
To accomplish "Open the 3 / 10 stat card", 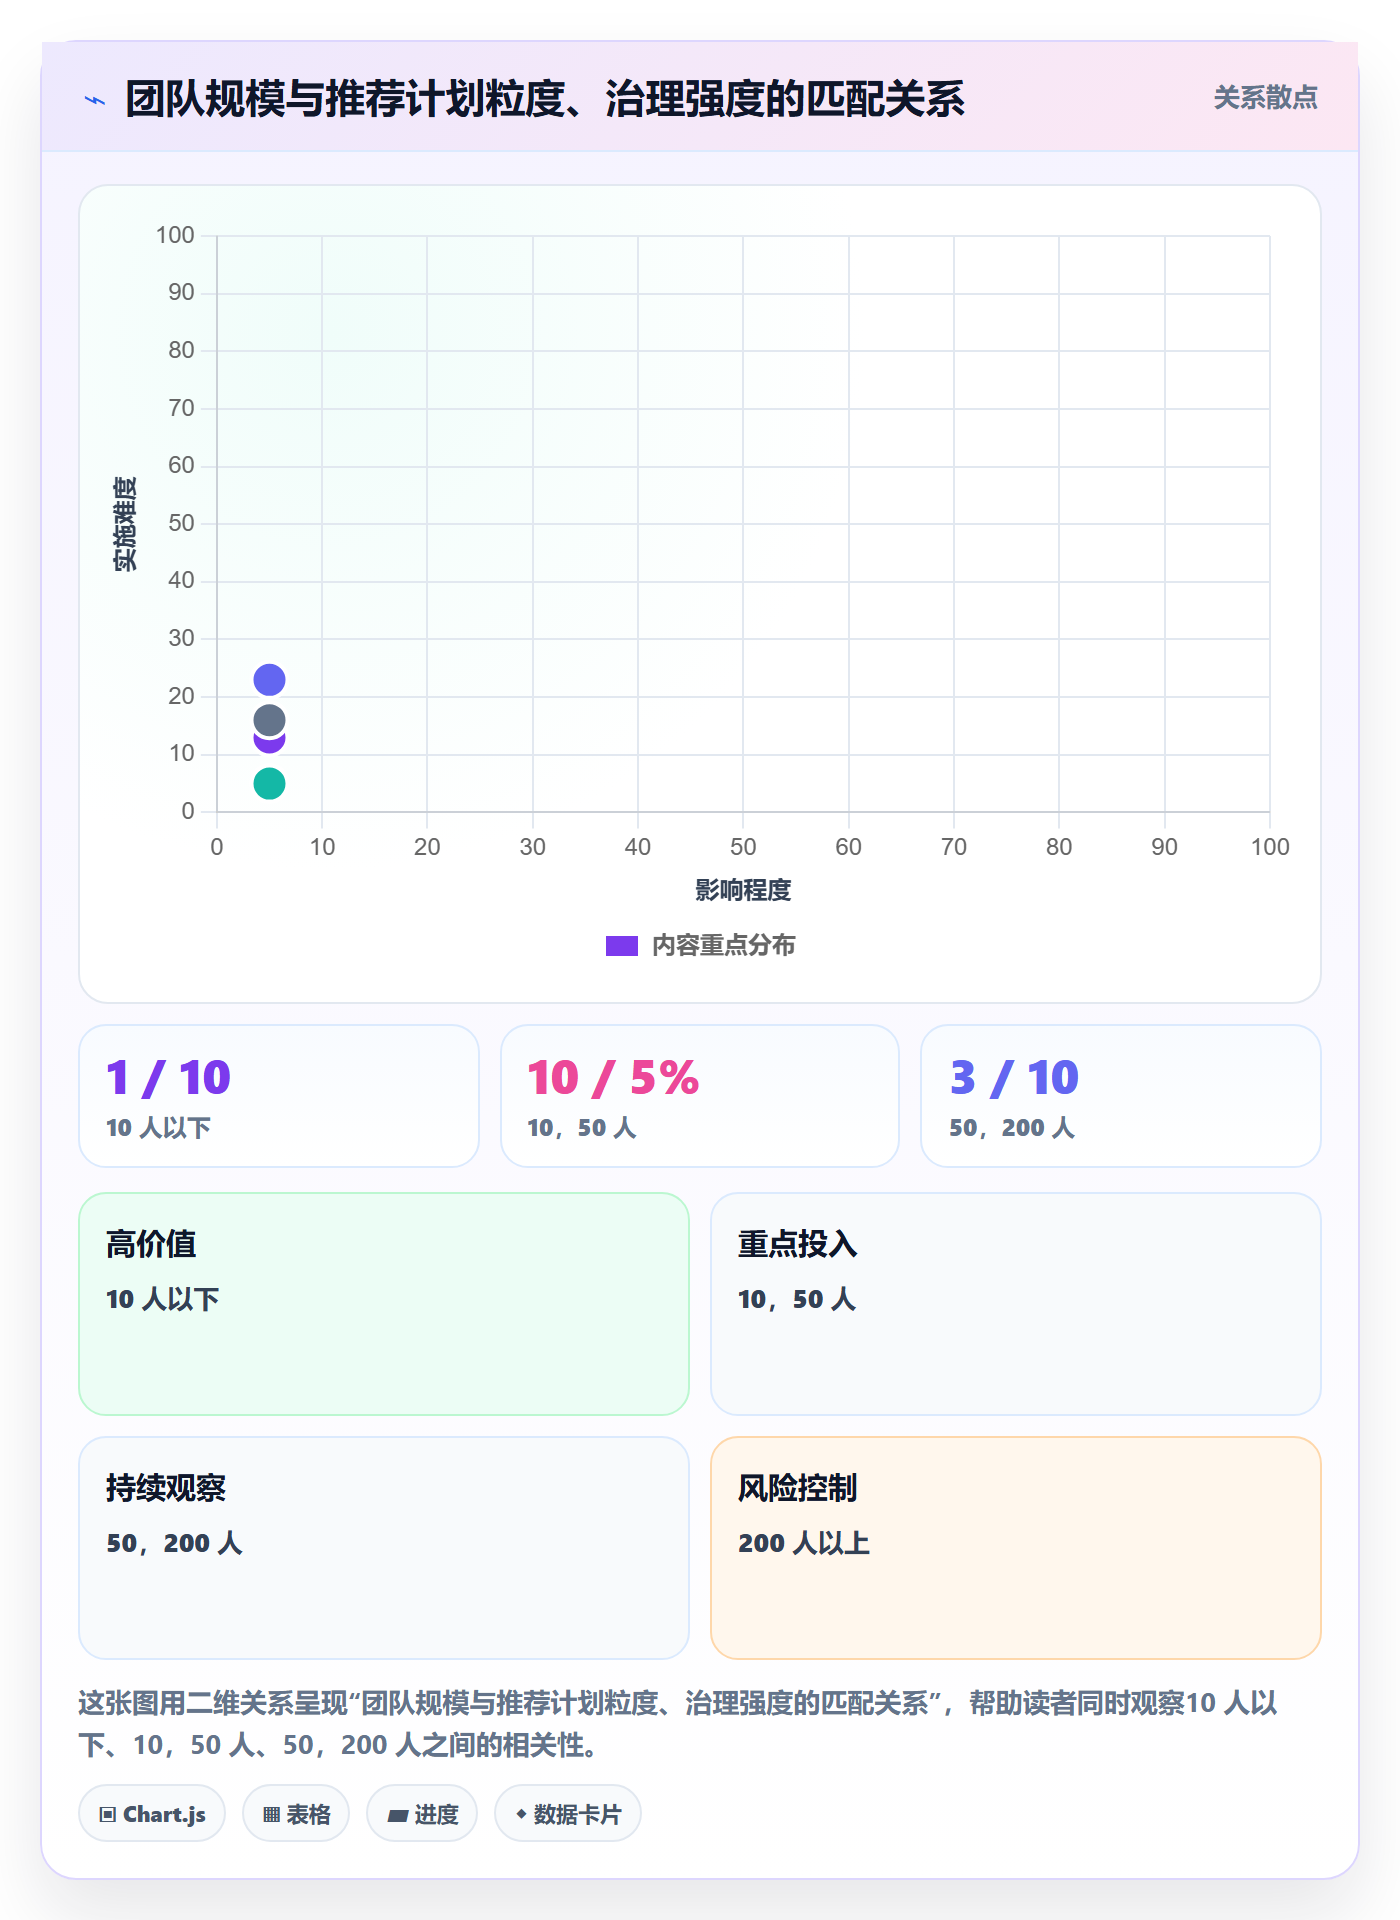I will click(x=1121, y=1096).
